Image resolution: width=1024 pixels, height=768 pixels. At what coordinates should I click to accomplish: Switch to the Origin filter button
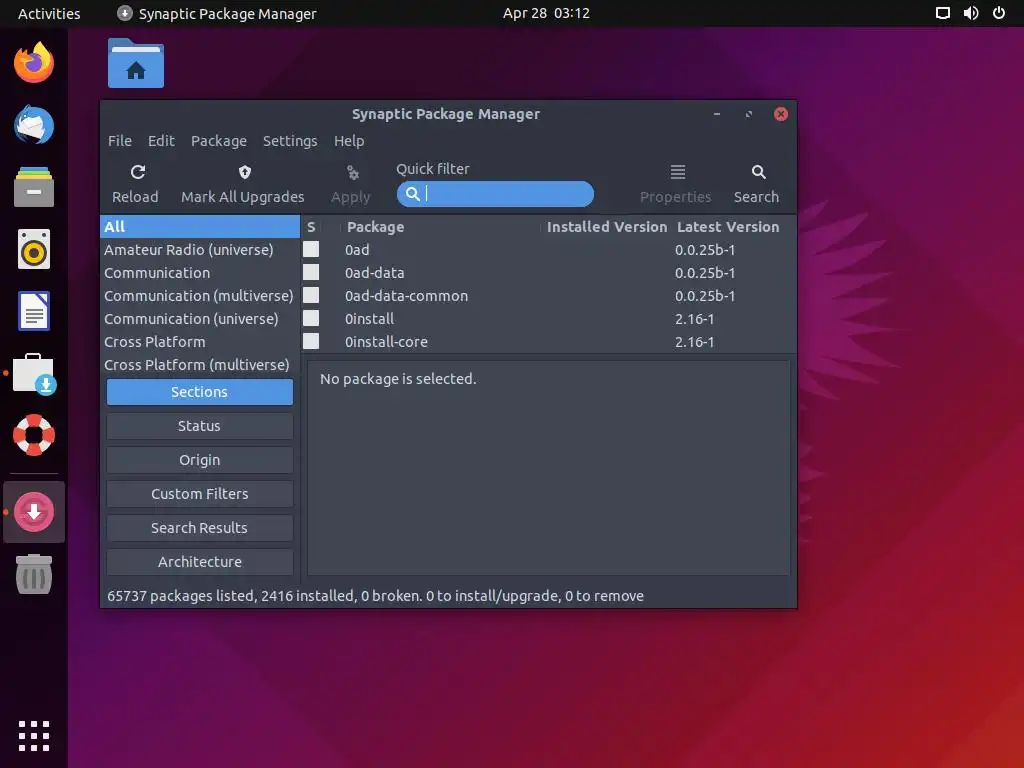point(200,460)
